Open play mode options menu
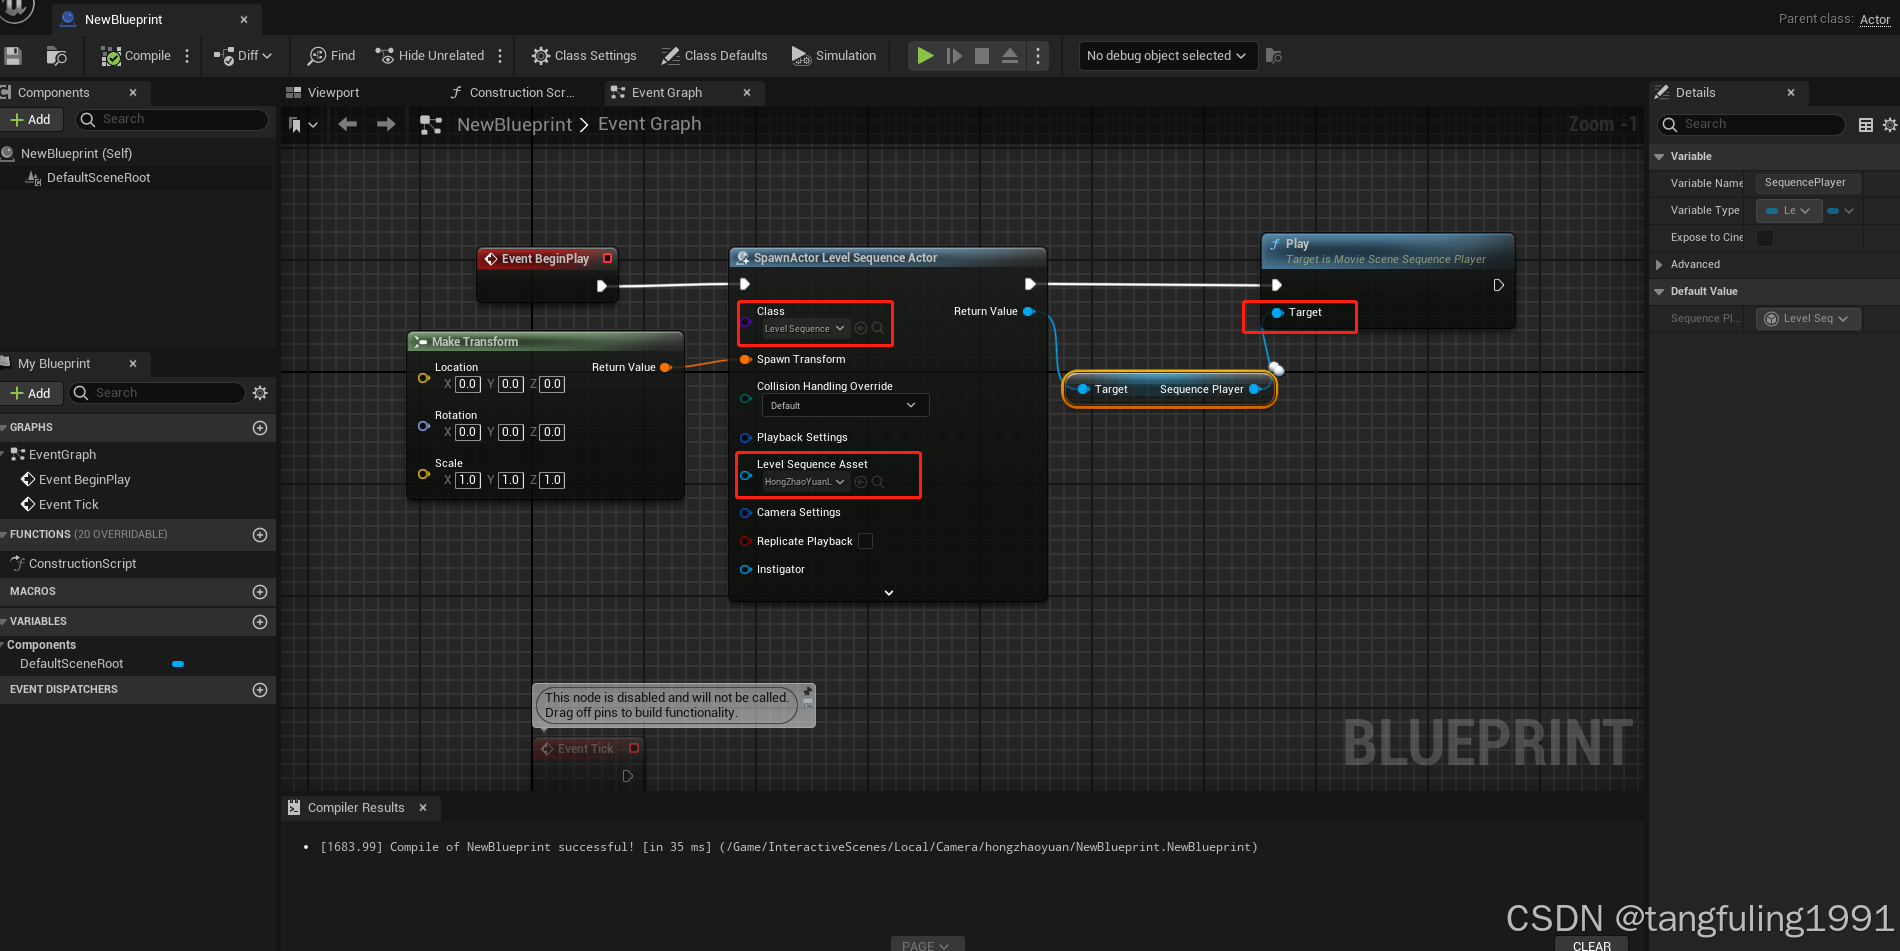The image size is (1900, 951). (1038, 56)
